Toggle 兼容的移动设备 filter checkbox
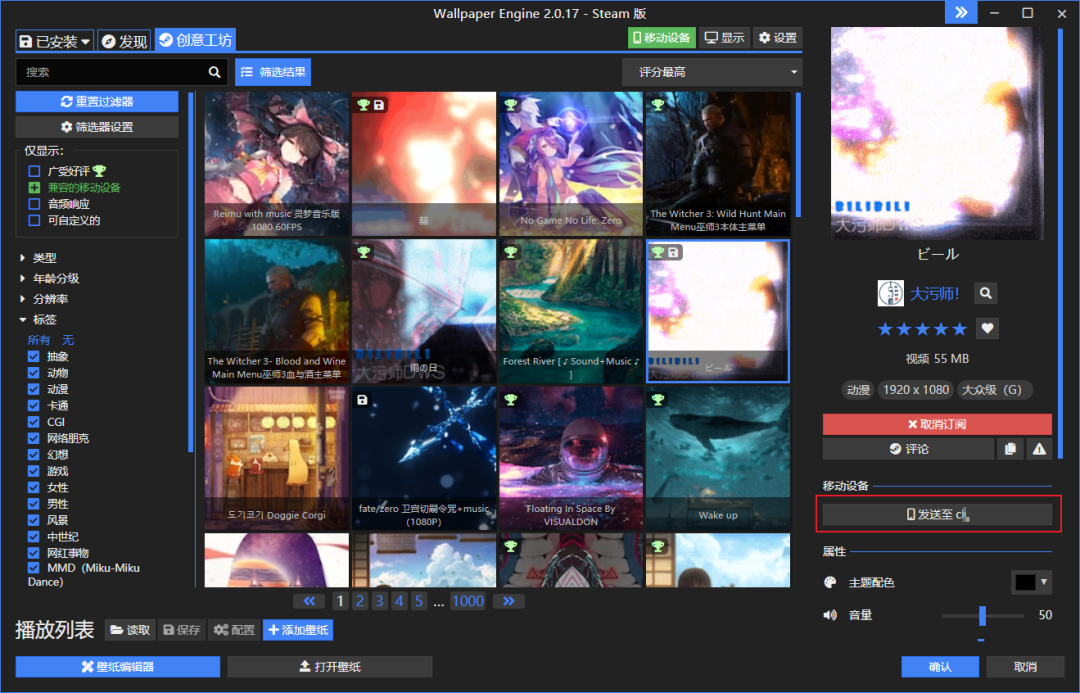This screenshot has height=693, width=1080. coord(34,187)
